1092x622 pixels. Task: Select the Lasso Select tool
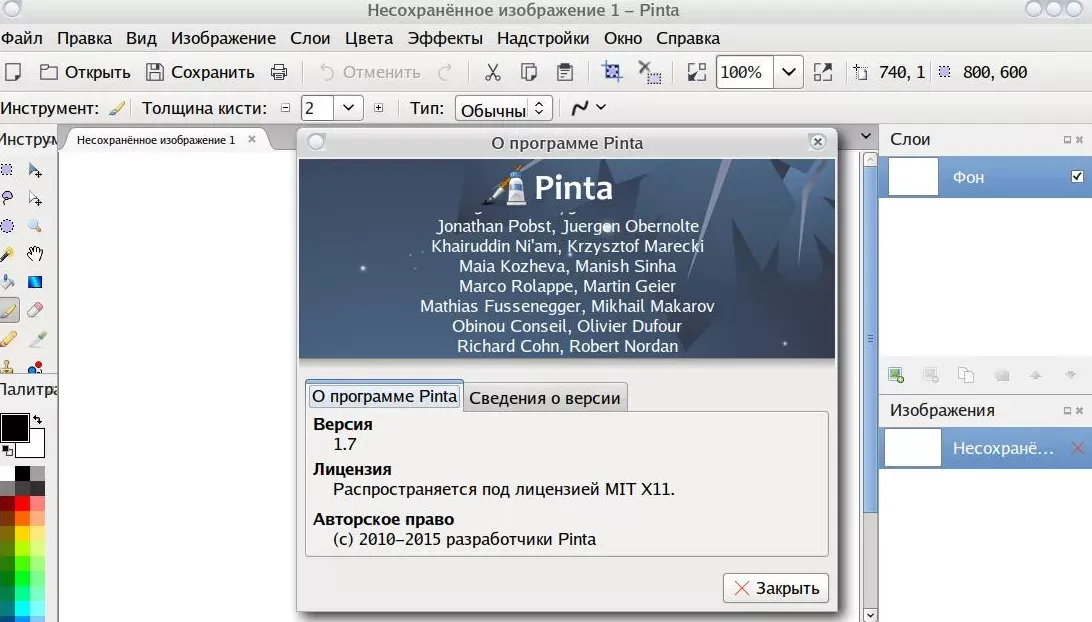7,199
